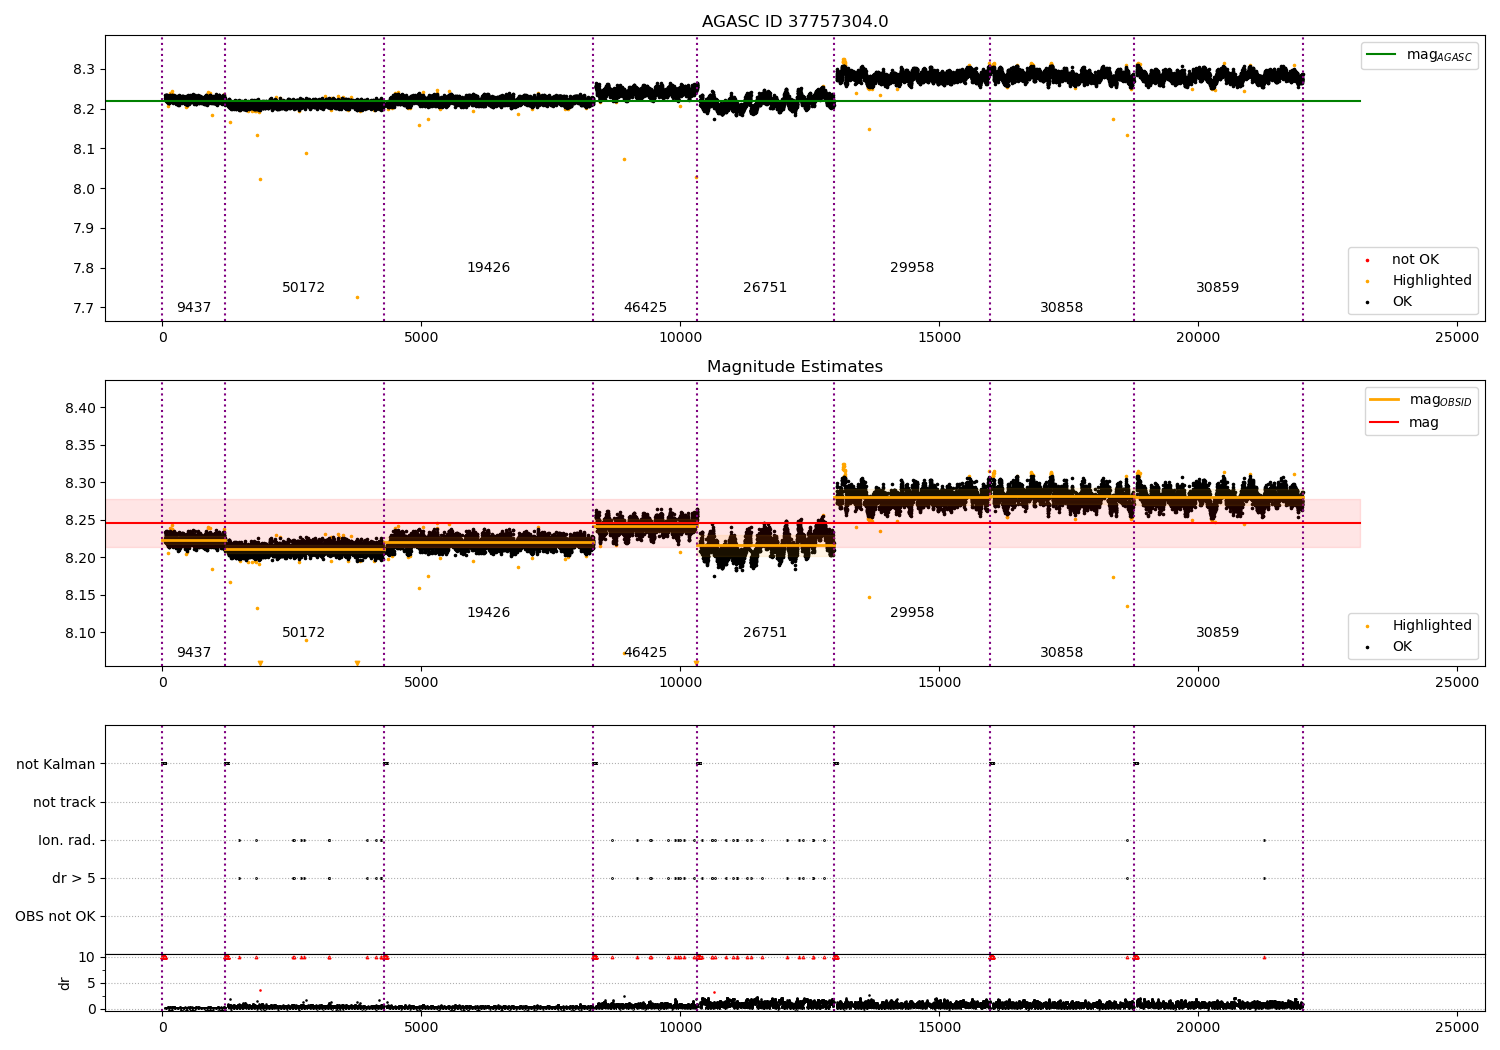Click the 'AGASC ID 37757304.0' plot title
This screenshot has width=1500, height=1050.
tap(795, 22)
